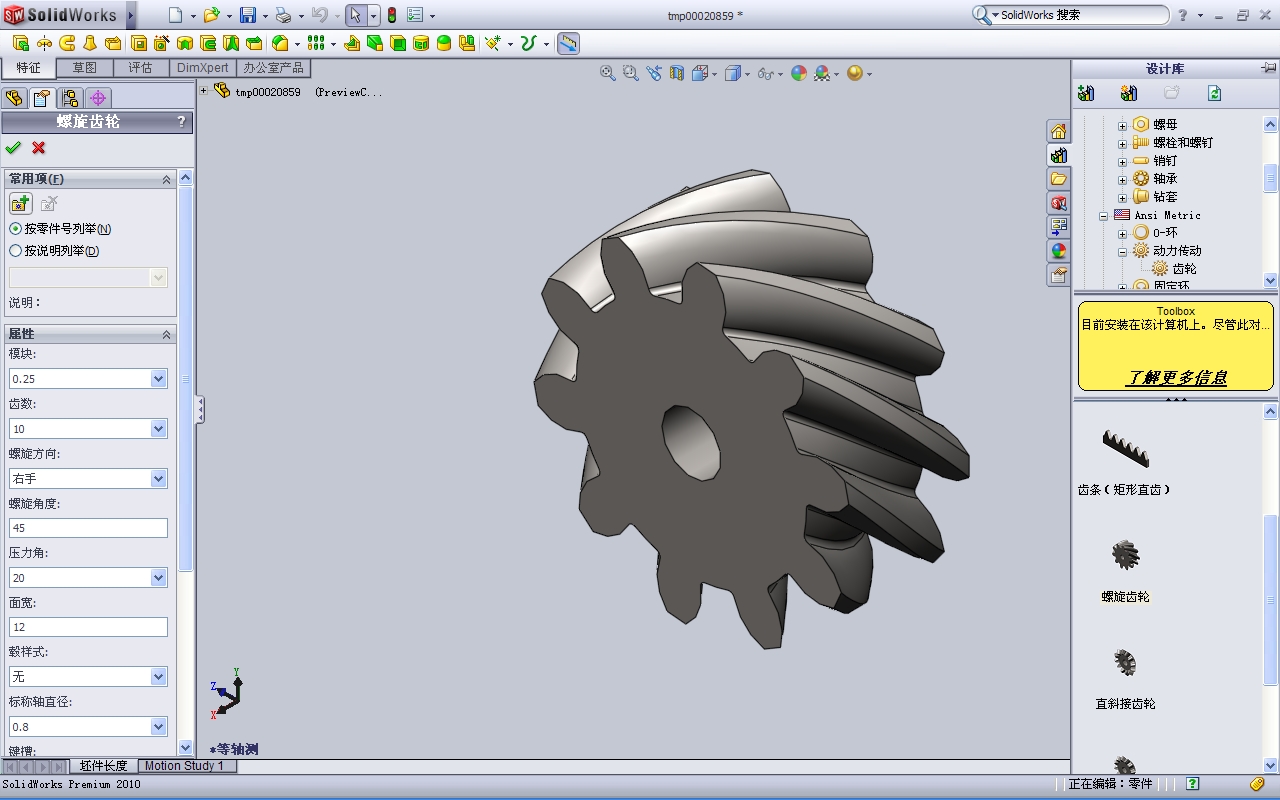
Task: Switch to the 评估 evaluate tab
Action: [x=141, y=68]
